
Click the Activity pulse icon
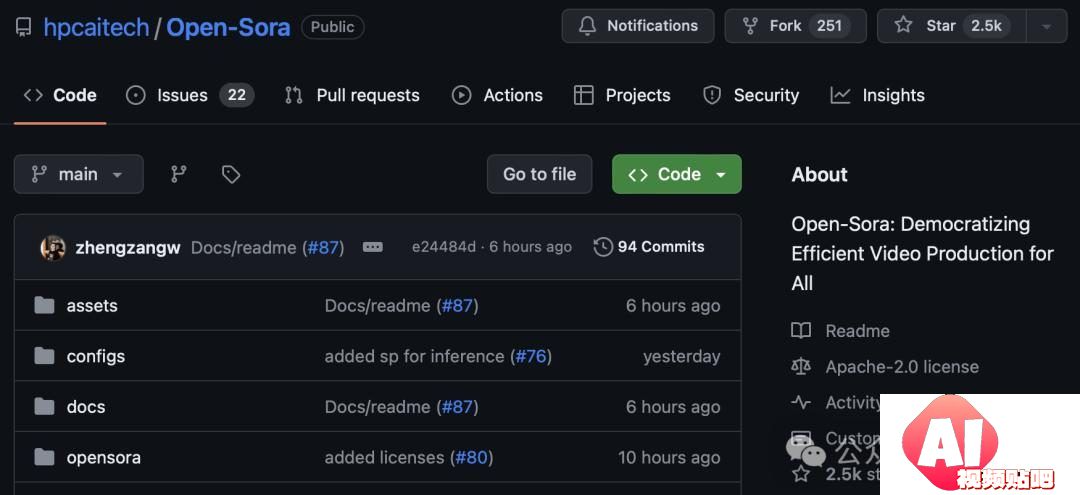coord(801,402)
